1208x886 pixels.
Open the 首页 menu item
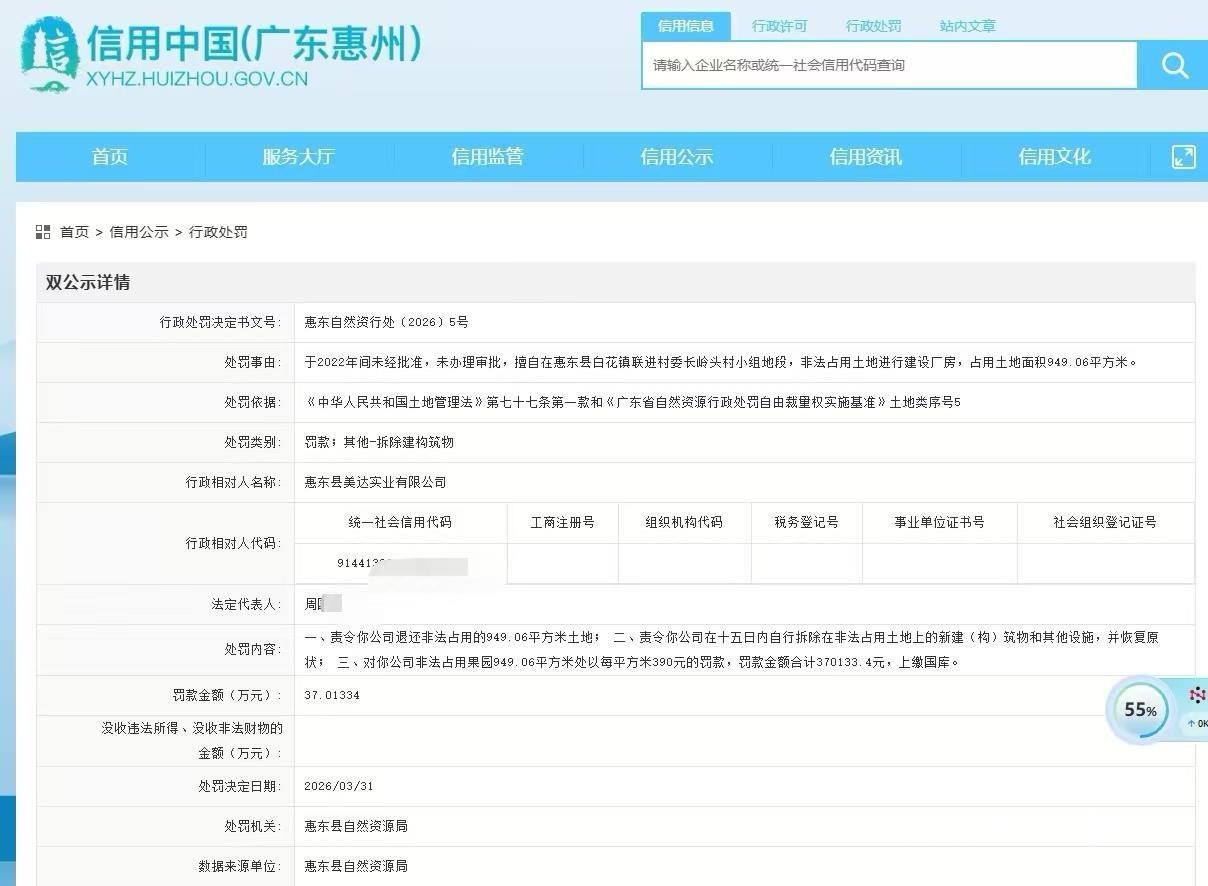click(x=109, y=157)
